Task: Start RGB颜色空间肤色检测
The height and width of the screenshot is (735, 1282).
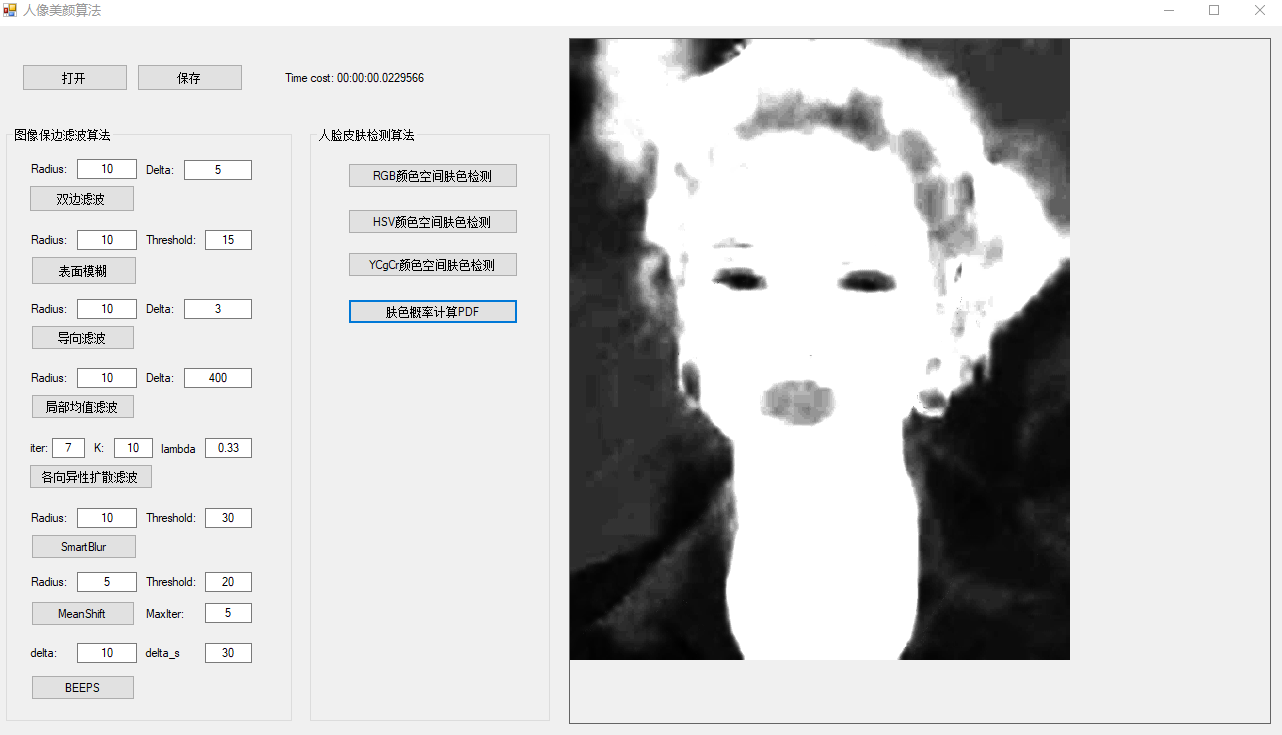Action: click(433, 176)
